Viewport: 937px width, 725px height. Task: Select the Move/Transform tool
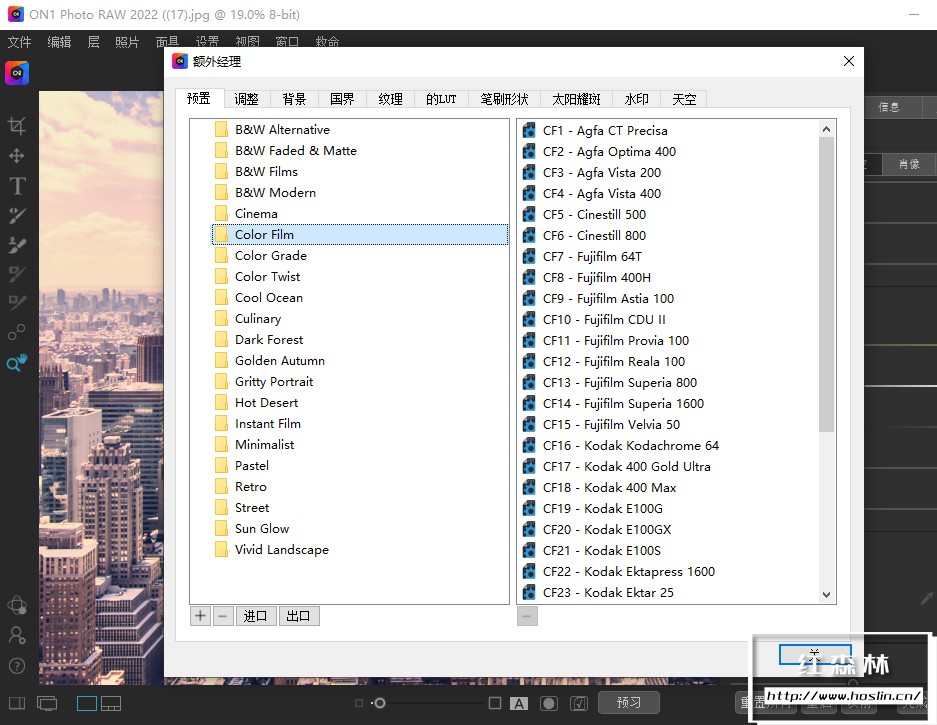coord(17,156)
